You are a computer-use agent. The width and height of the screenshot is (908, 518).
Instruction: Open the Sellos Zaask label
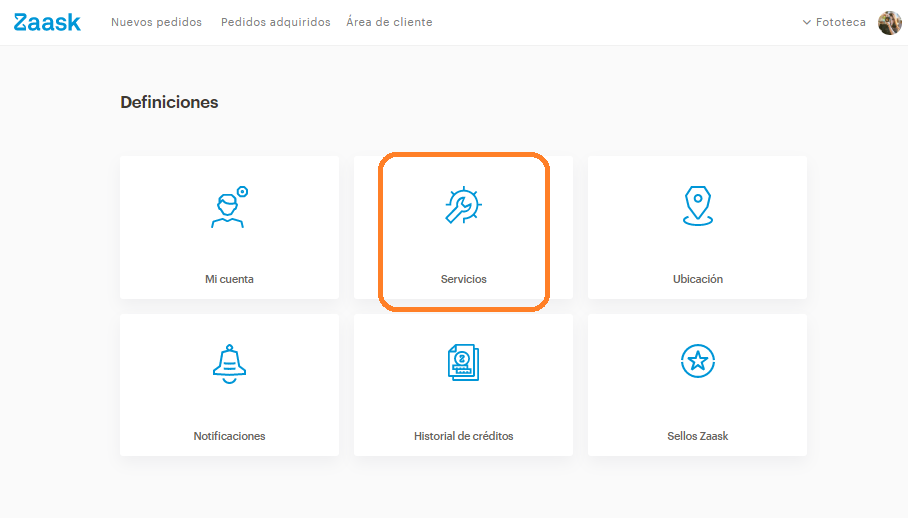(x=698, y=436)
